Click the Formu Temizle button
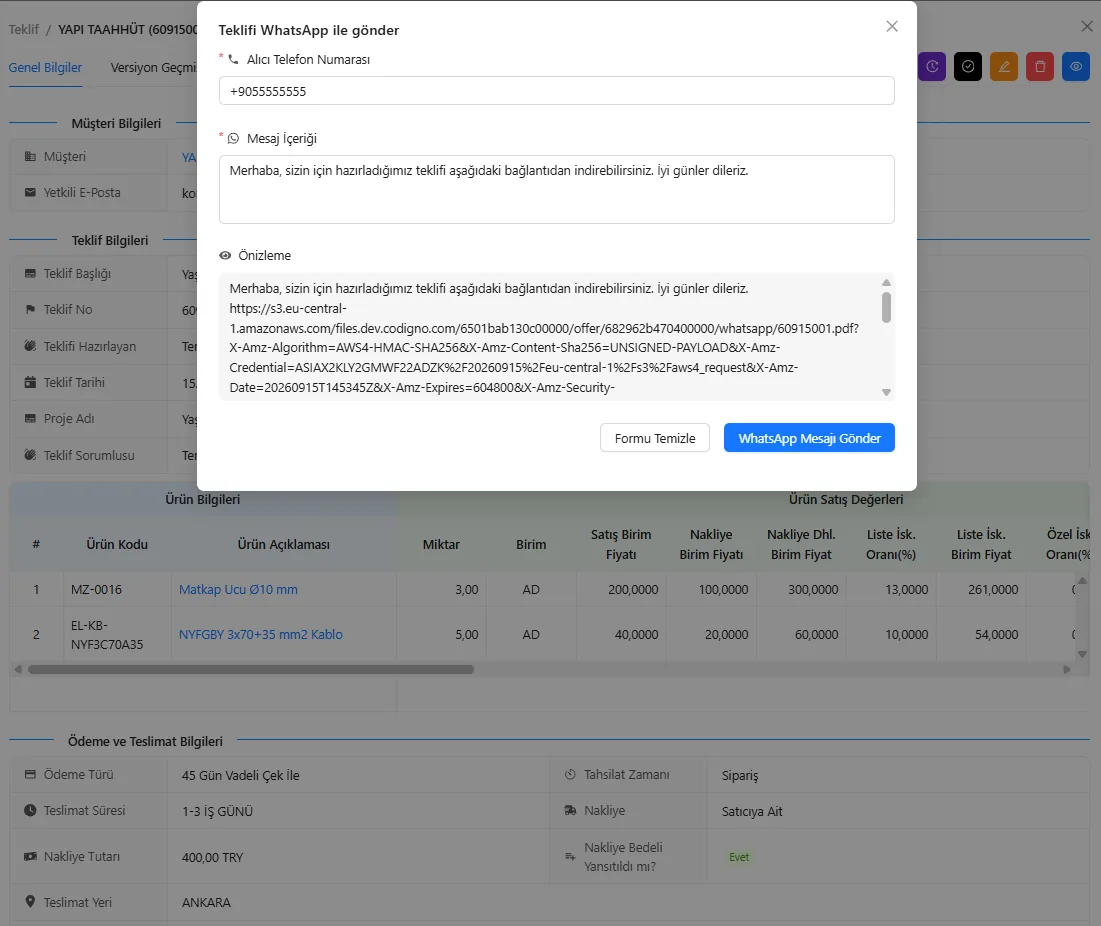 click(x=654, y=438)
